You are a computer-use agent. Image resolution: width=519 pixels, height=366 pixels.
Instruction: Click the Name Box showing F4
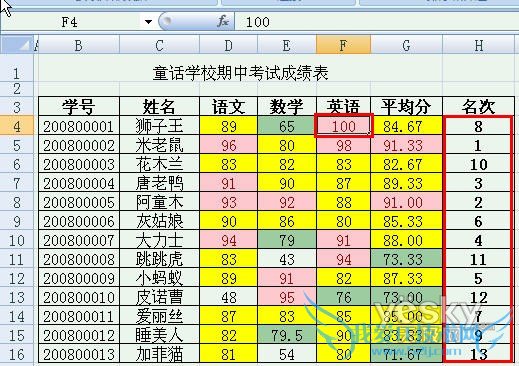pos(72,22)
